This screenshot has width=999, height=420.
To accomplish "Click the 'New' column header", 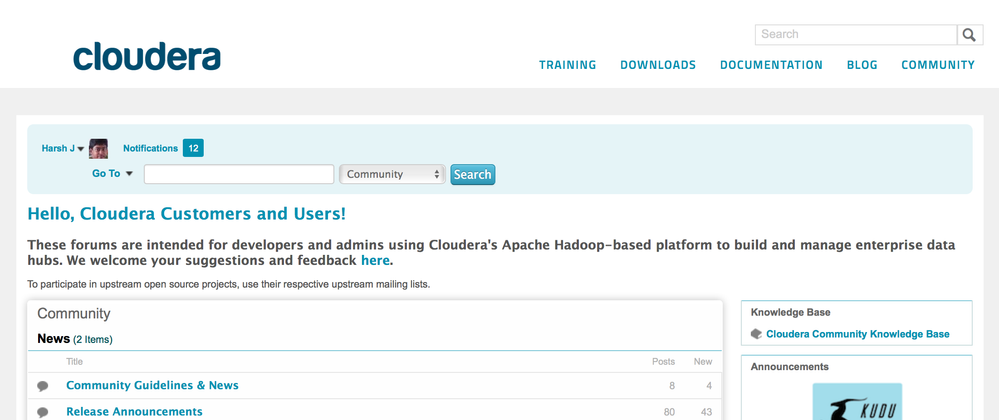I will point(703,361).
